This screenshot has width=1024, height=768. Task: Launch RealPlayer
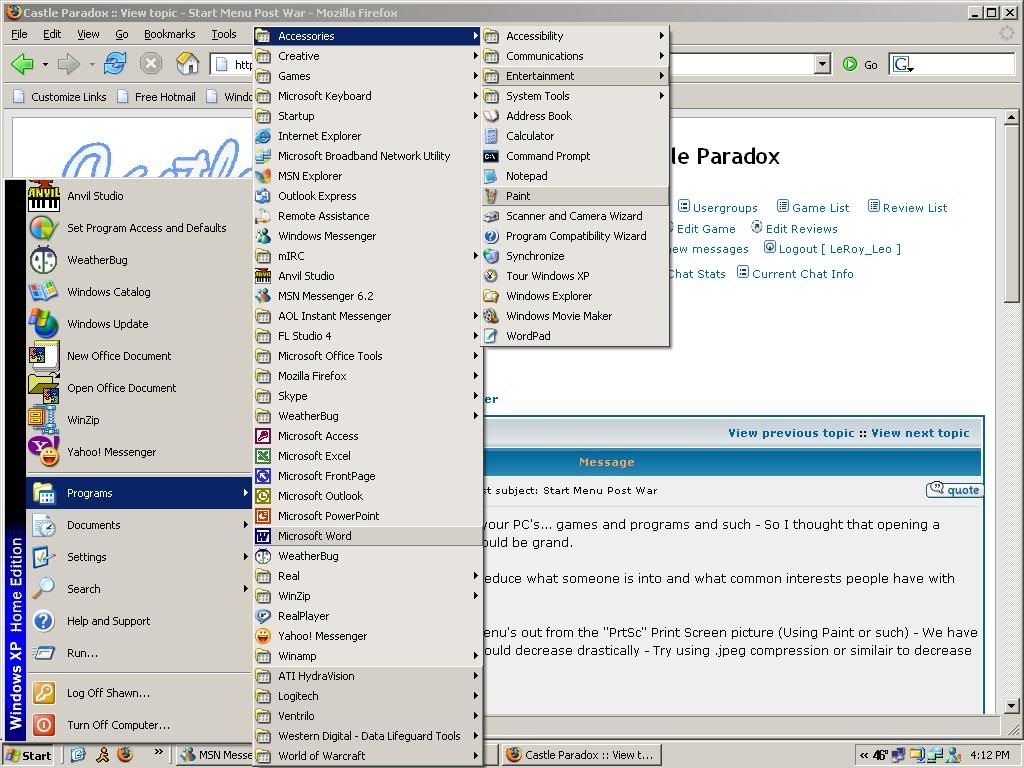368,616
